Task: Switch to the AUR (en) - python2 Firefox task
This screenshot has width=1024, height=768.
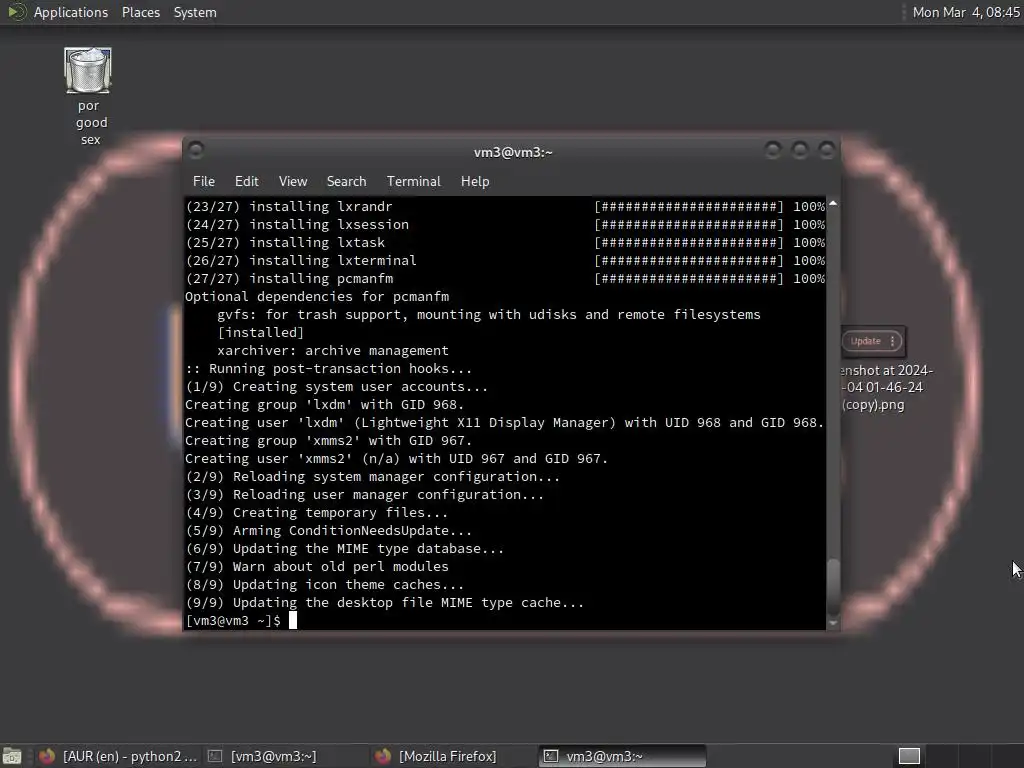Action: click(x=118, y=756)
